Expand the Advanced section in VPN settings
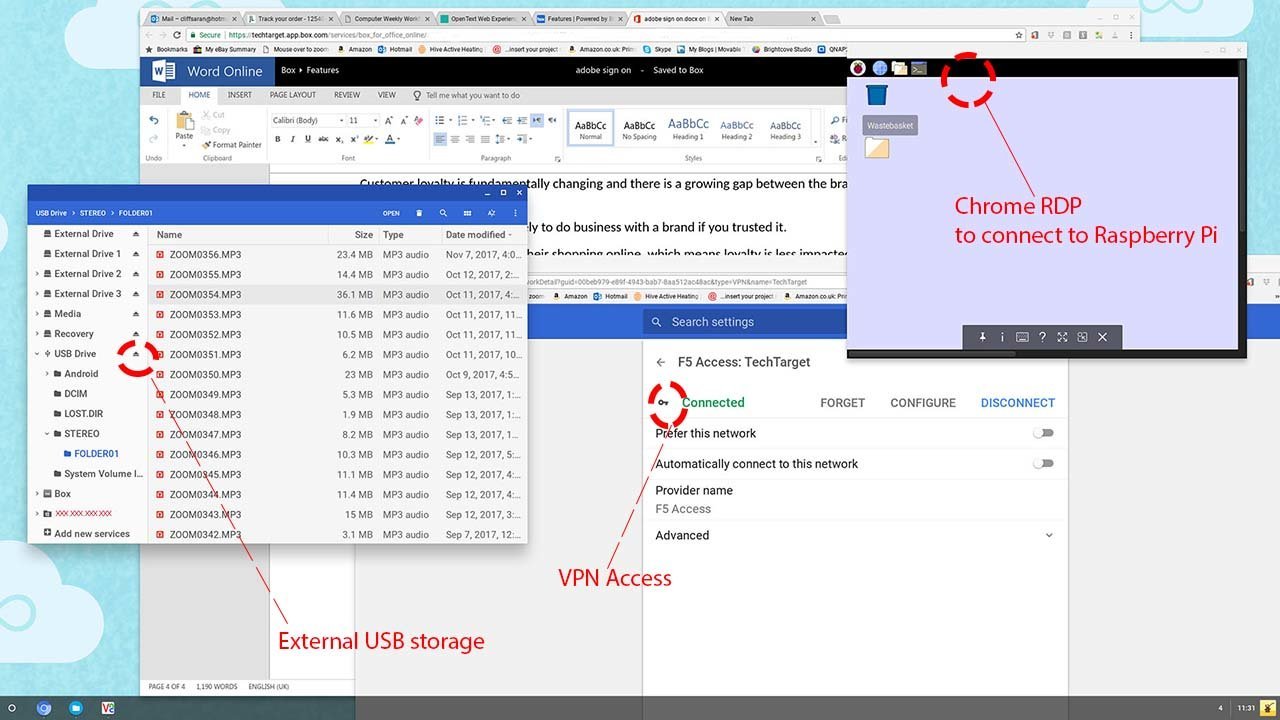Screen dimensions: 1280x720 [1048, 536]
